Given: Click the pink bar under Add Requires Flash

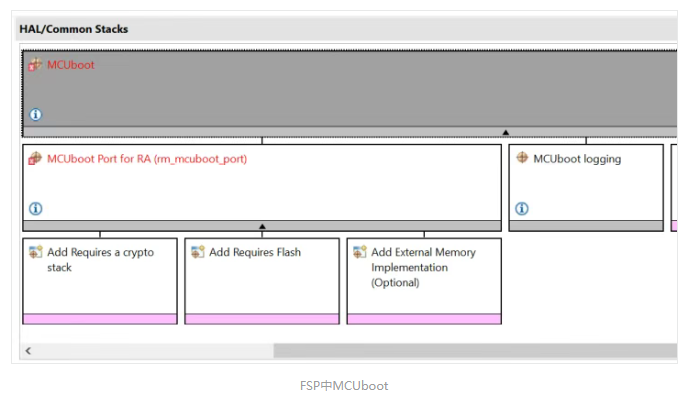Looking at the screenshot, I should tap(262, 319).
